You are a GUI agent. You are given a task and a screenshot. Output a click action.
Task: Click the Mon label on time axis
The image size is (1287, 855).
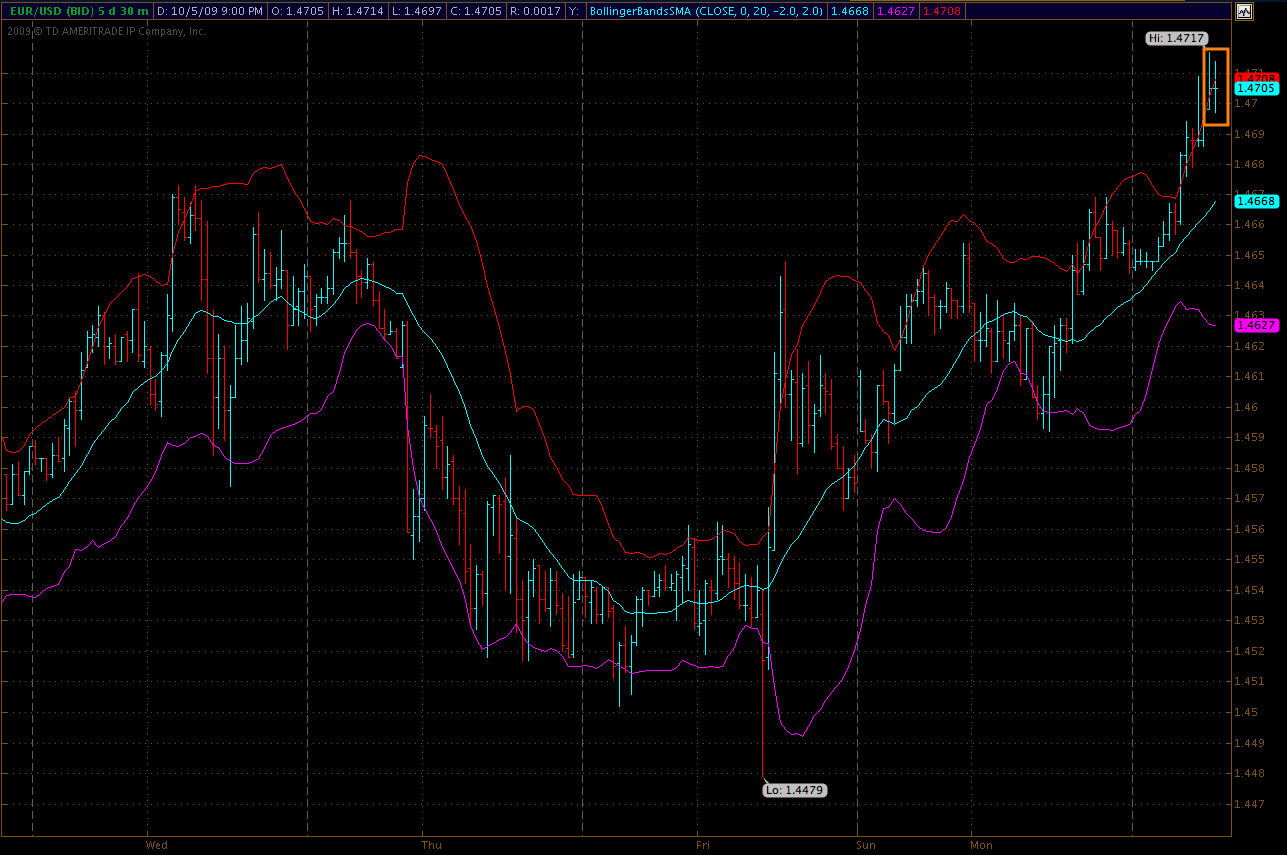pyautogui.click(x=981, y=845)
